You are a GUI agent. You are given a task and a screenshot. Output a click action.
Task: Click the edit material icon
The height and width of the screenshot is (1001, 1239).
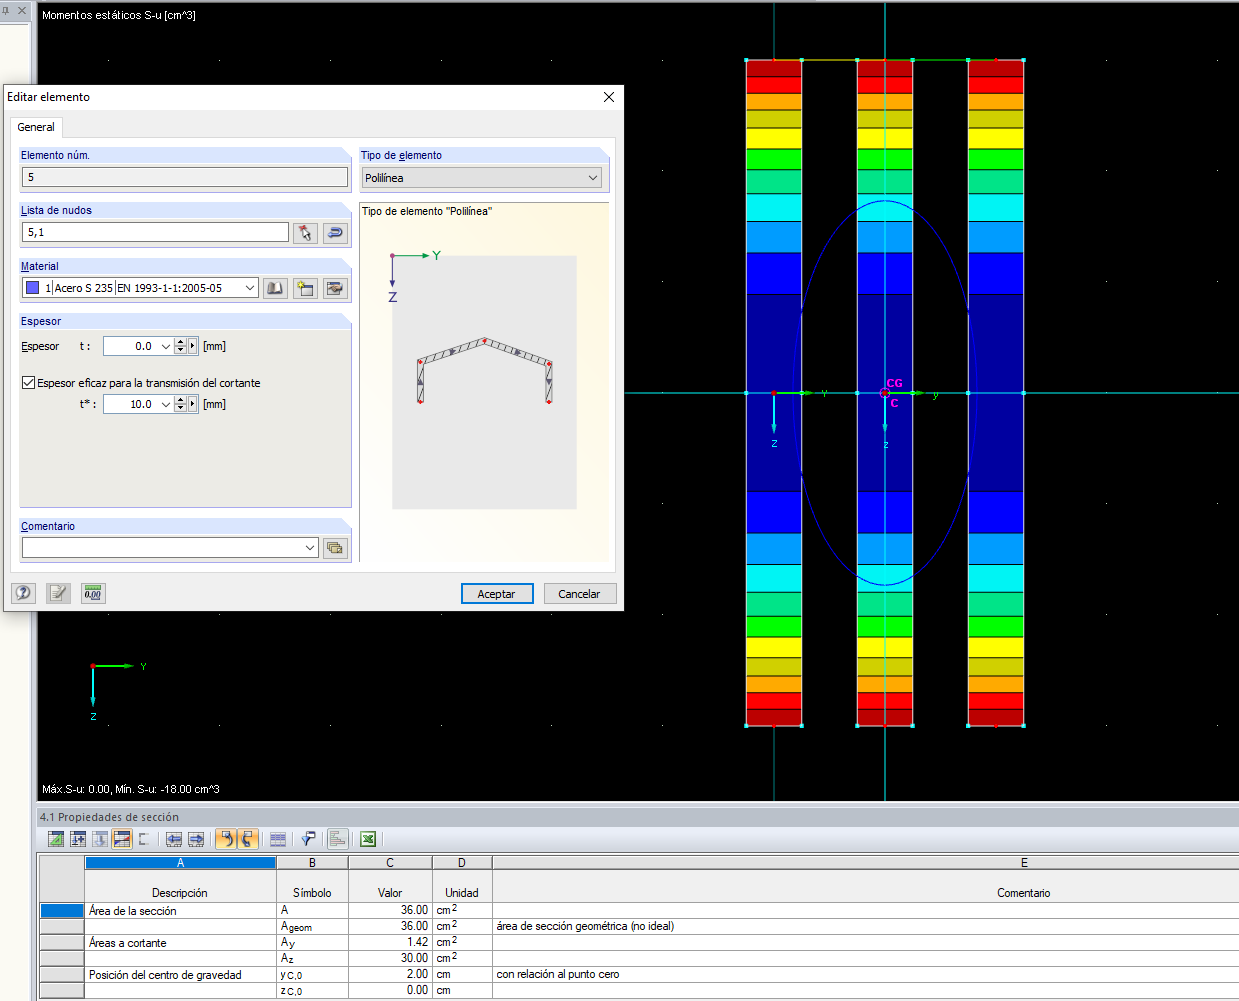click(x=335, y=289)
